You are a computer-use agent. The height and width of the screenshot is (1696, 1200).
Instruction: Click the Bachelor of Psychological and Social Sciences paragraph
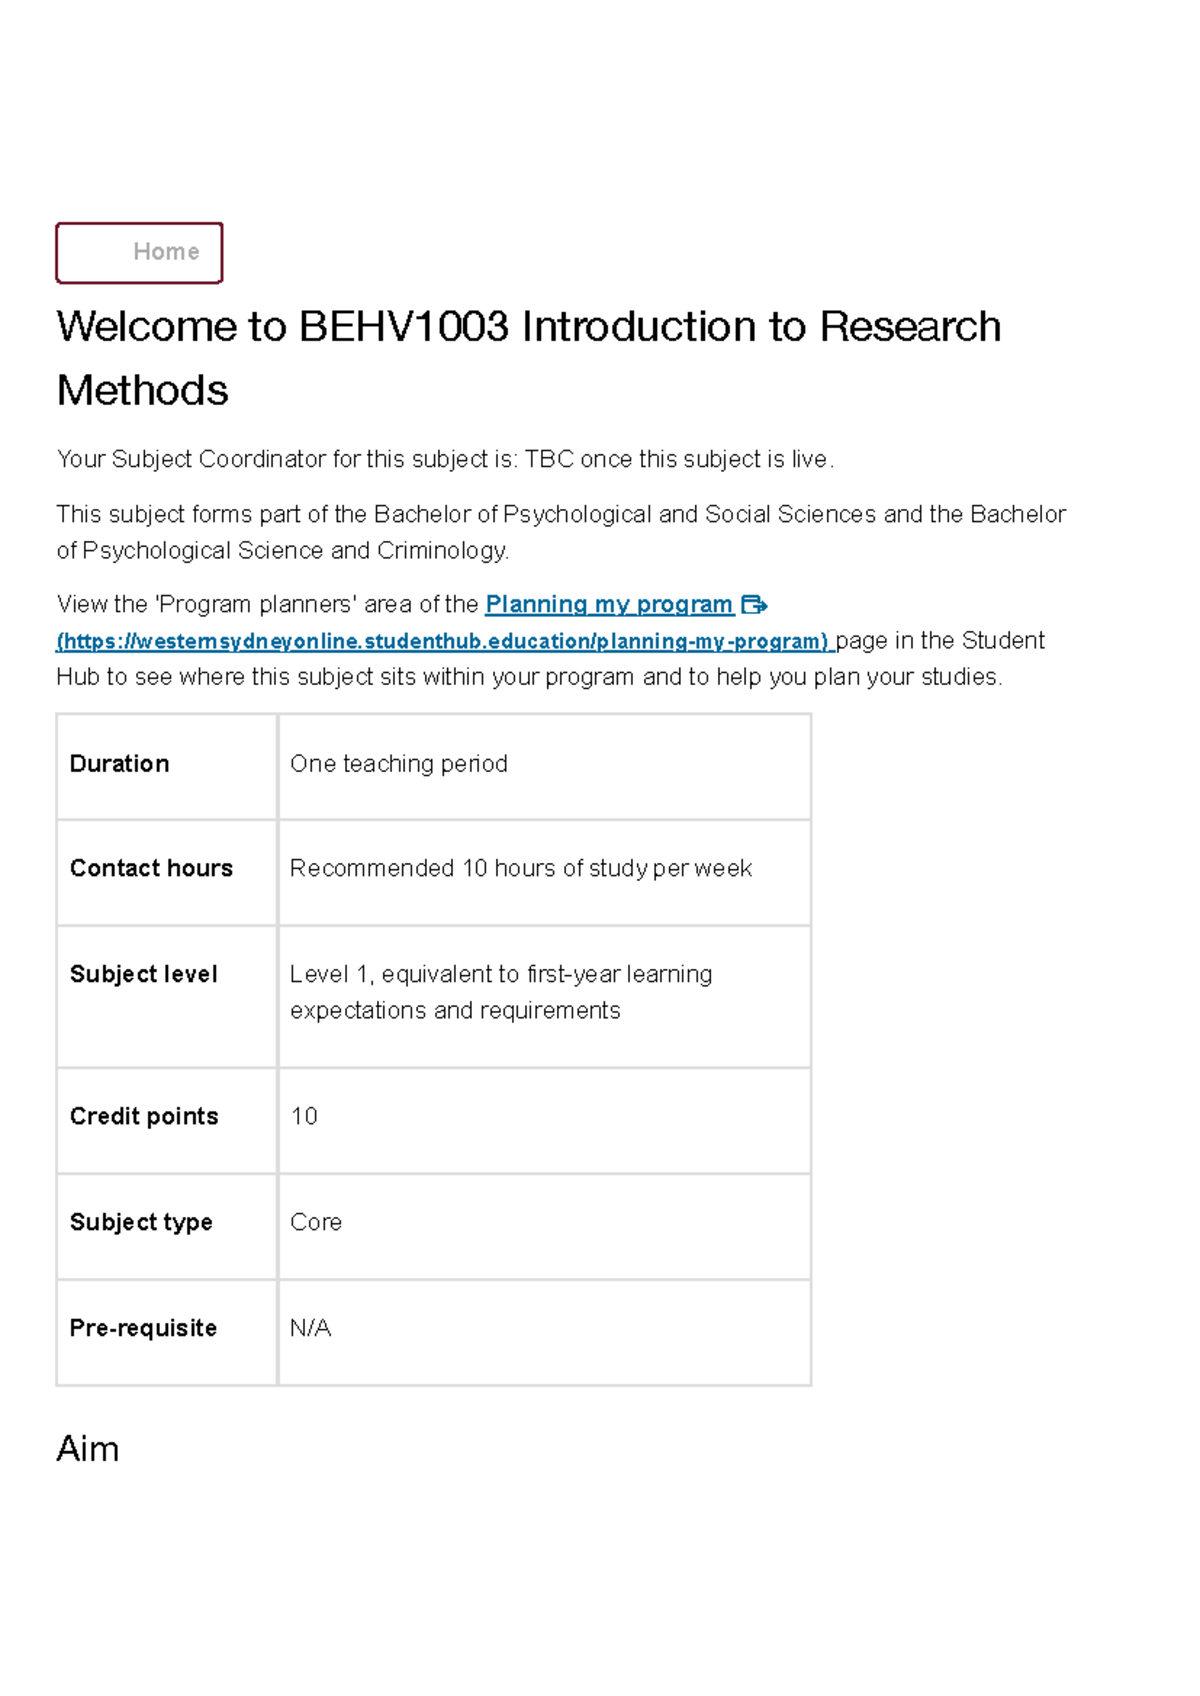click(560, 532)
